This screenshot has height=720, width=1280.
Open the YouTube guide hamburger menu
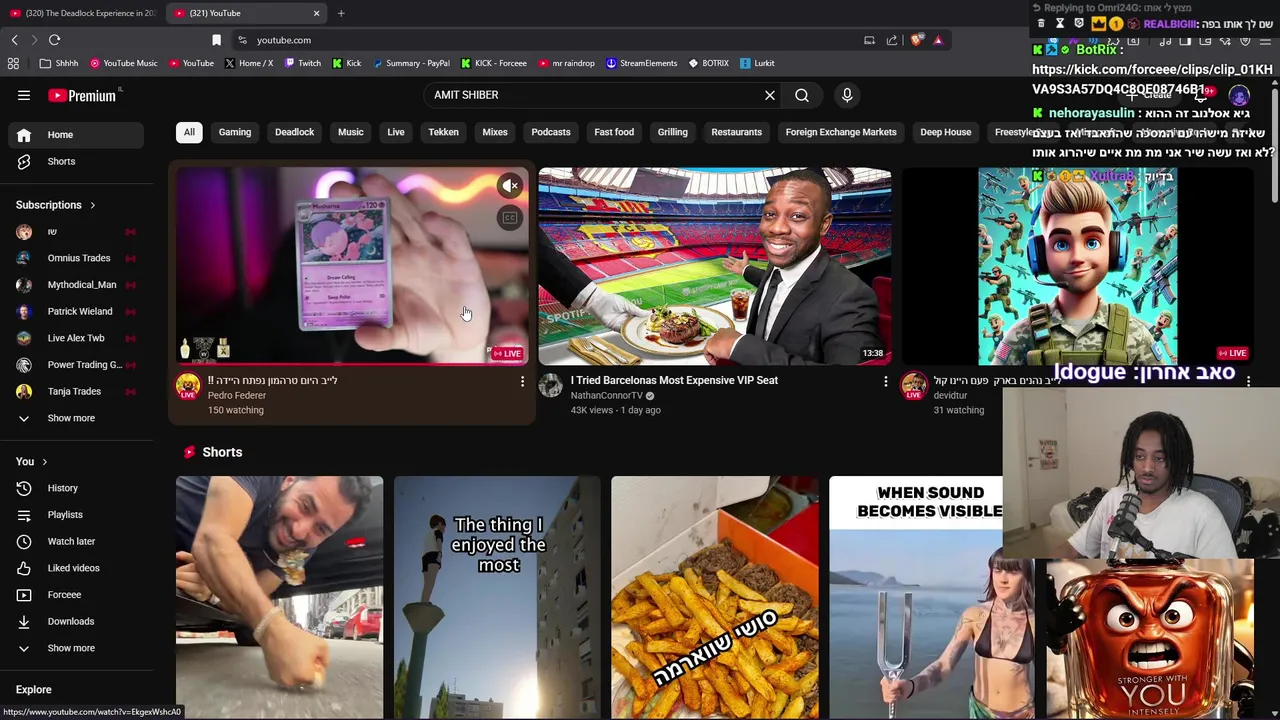coord(24,95)
